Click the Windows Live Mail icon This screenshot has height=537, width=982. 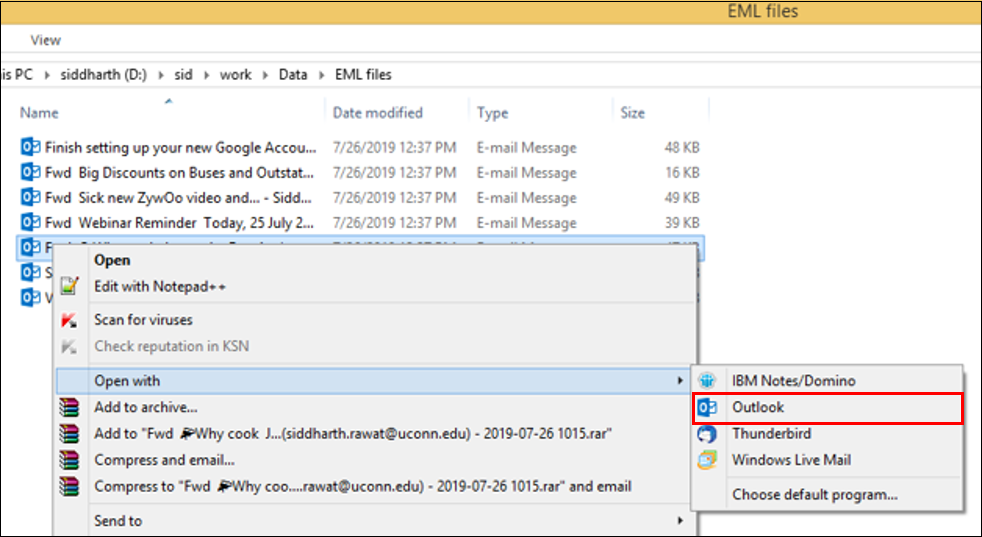coord(707,460)
